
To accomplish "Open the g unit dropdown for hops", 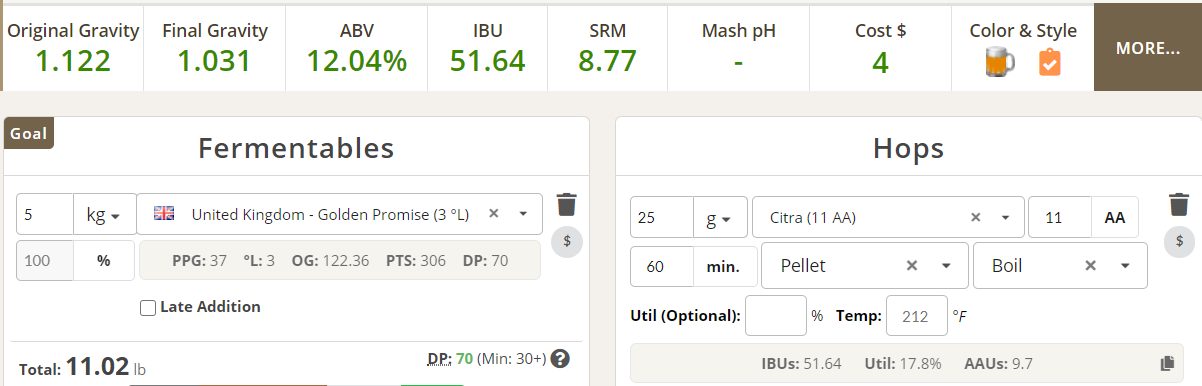I will pyautogui.click(x=719, y=217).
